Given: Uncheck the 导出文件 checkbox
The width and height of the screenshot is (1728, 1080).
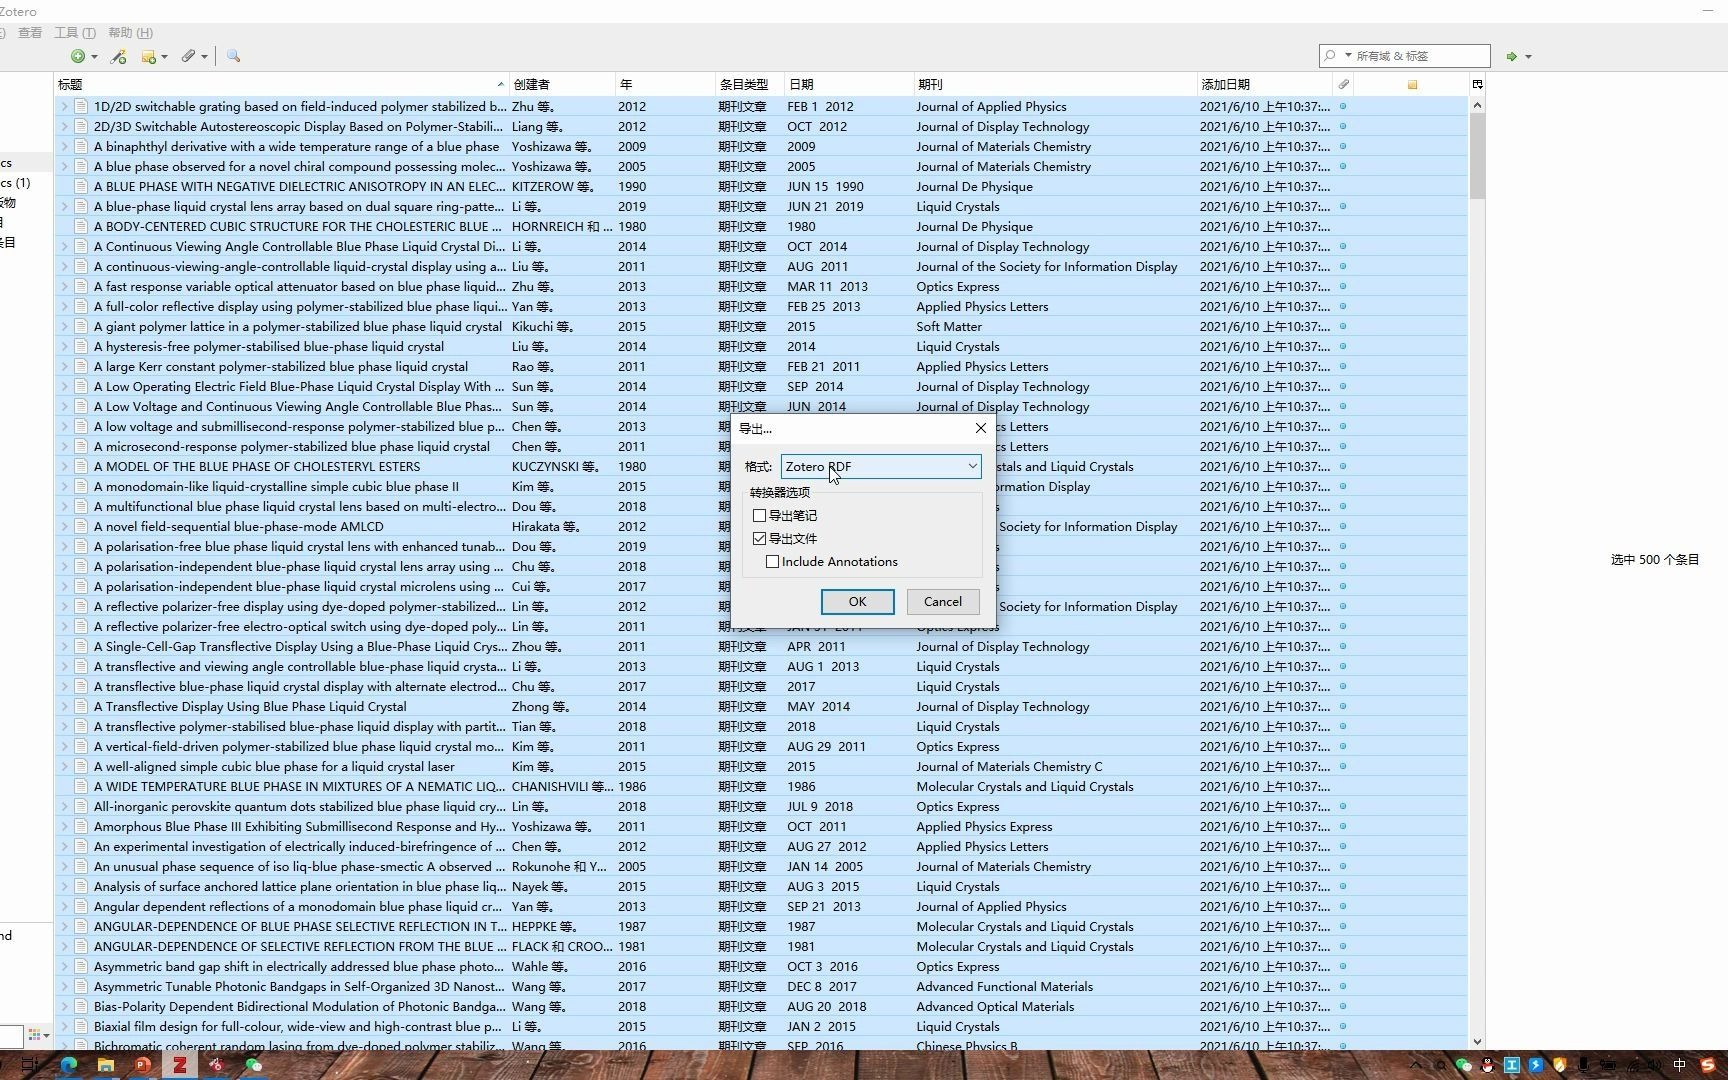Looking at the screenshot, I should coord(760,539).
